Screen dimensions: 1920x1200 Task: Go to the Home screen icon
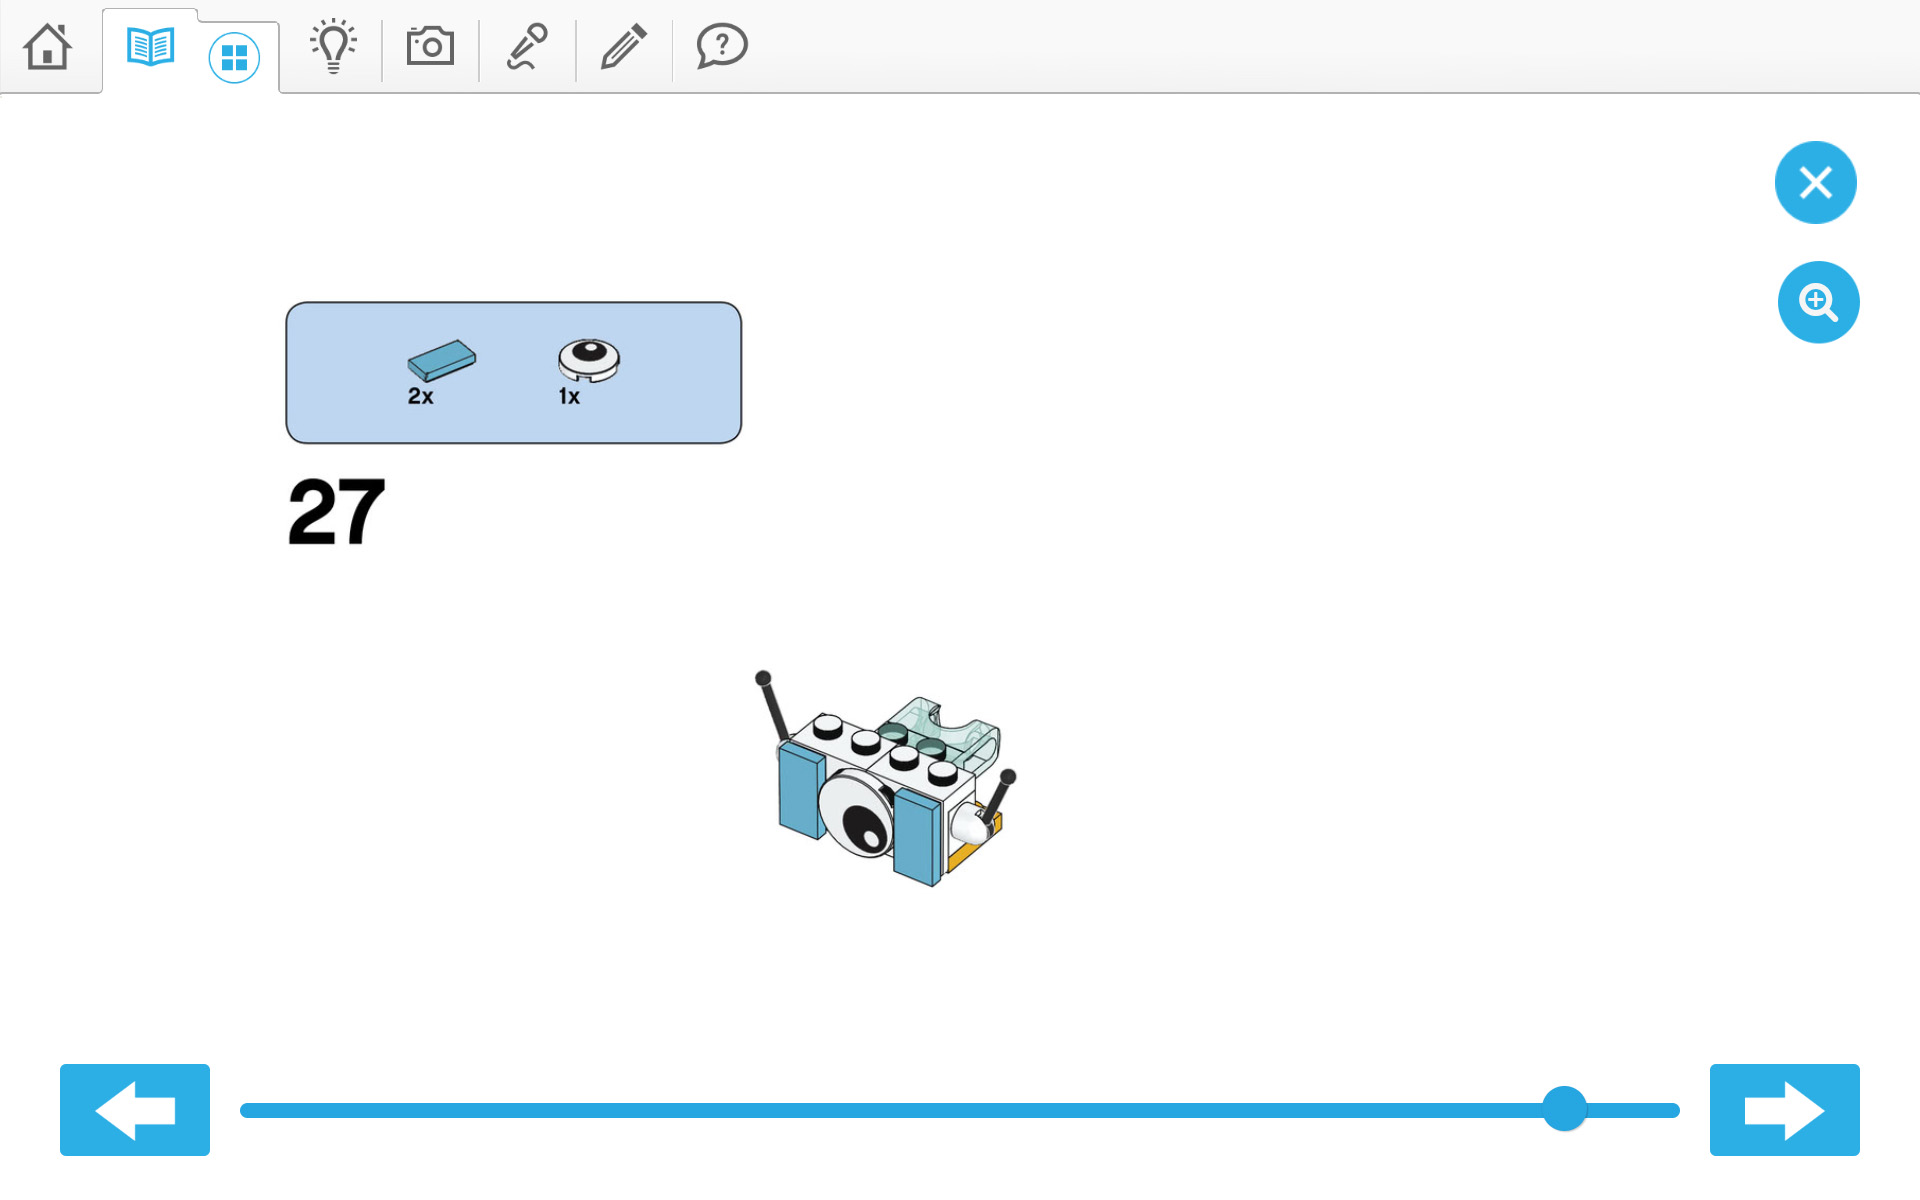click(48, 47)
